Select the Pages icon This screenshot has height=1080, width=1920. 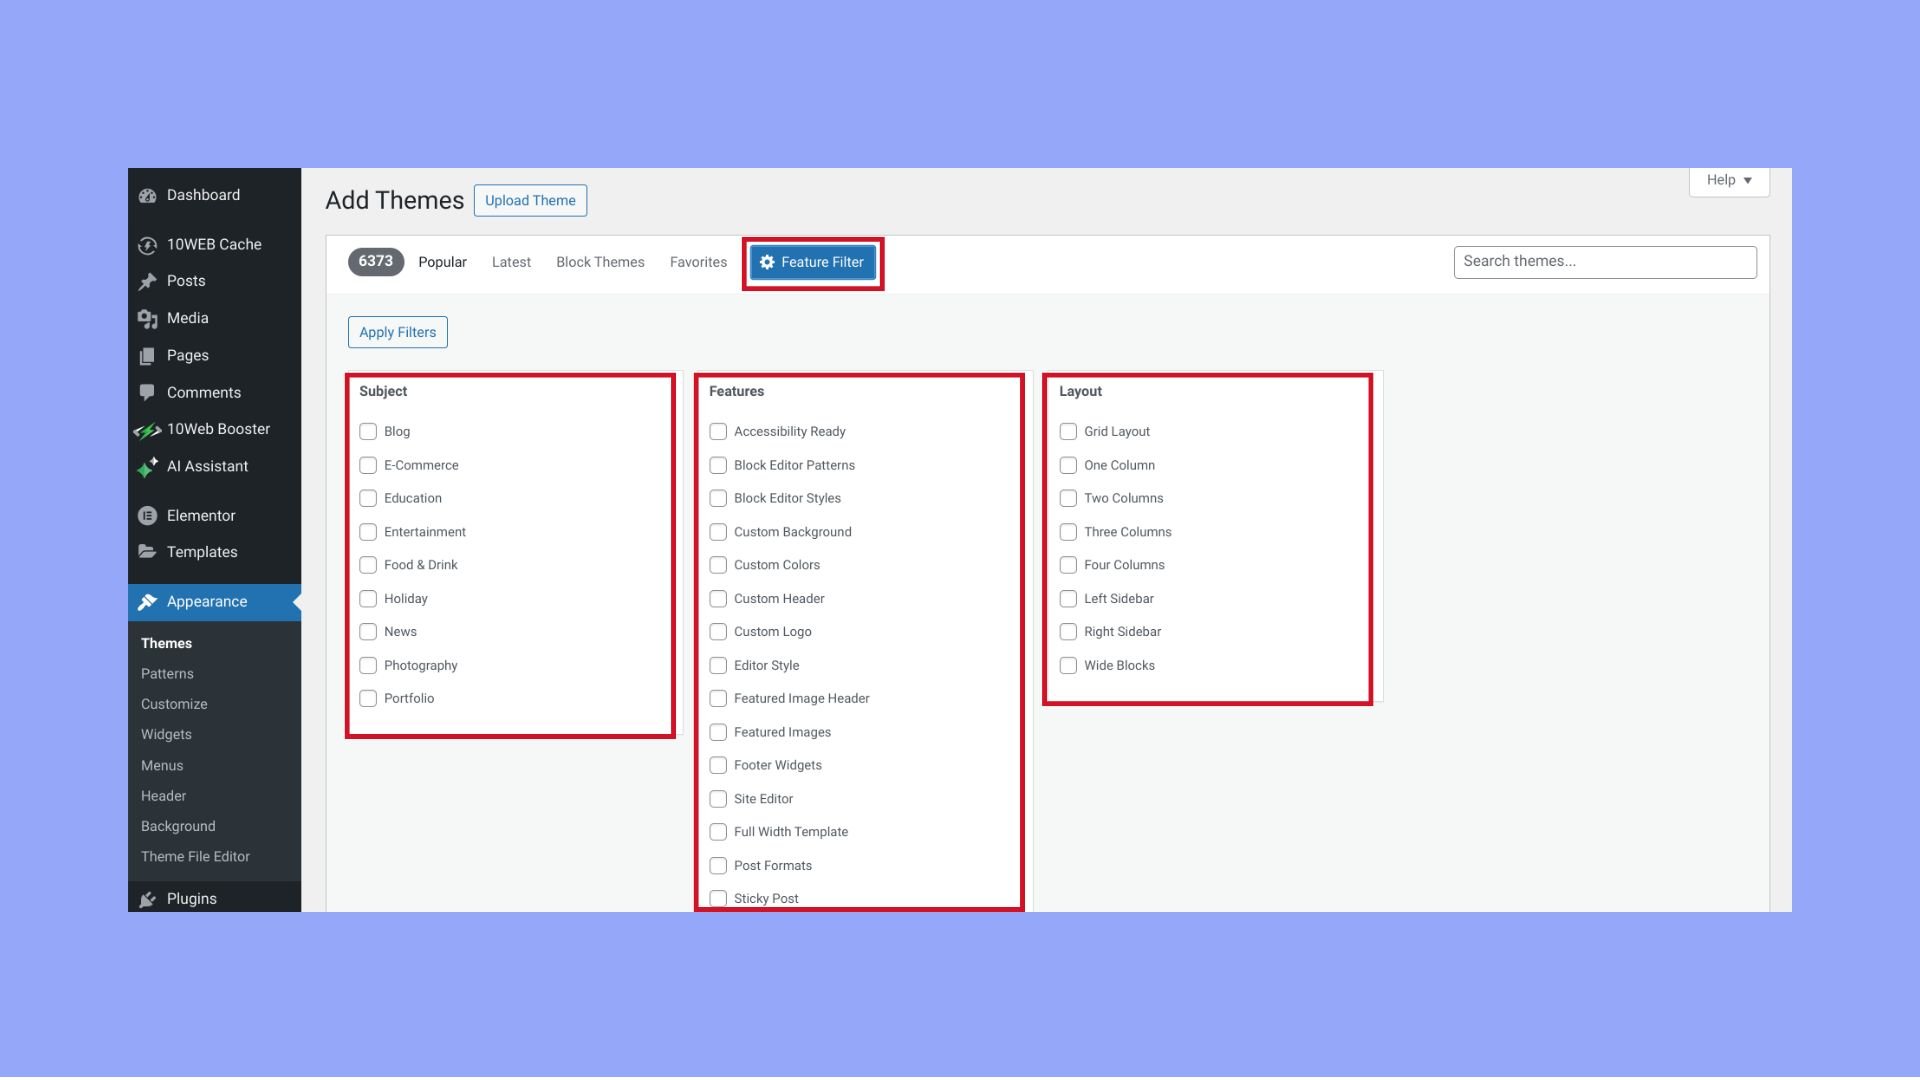(146, 355)
